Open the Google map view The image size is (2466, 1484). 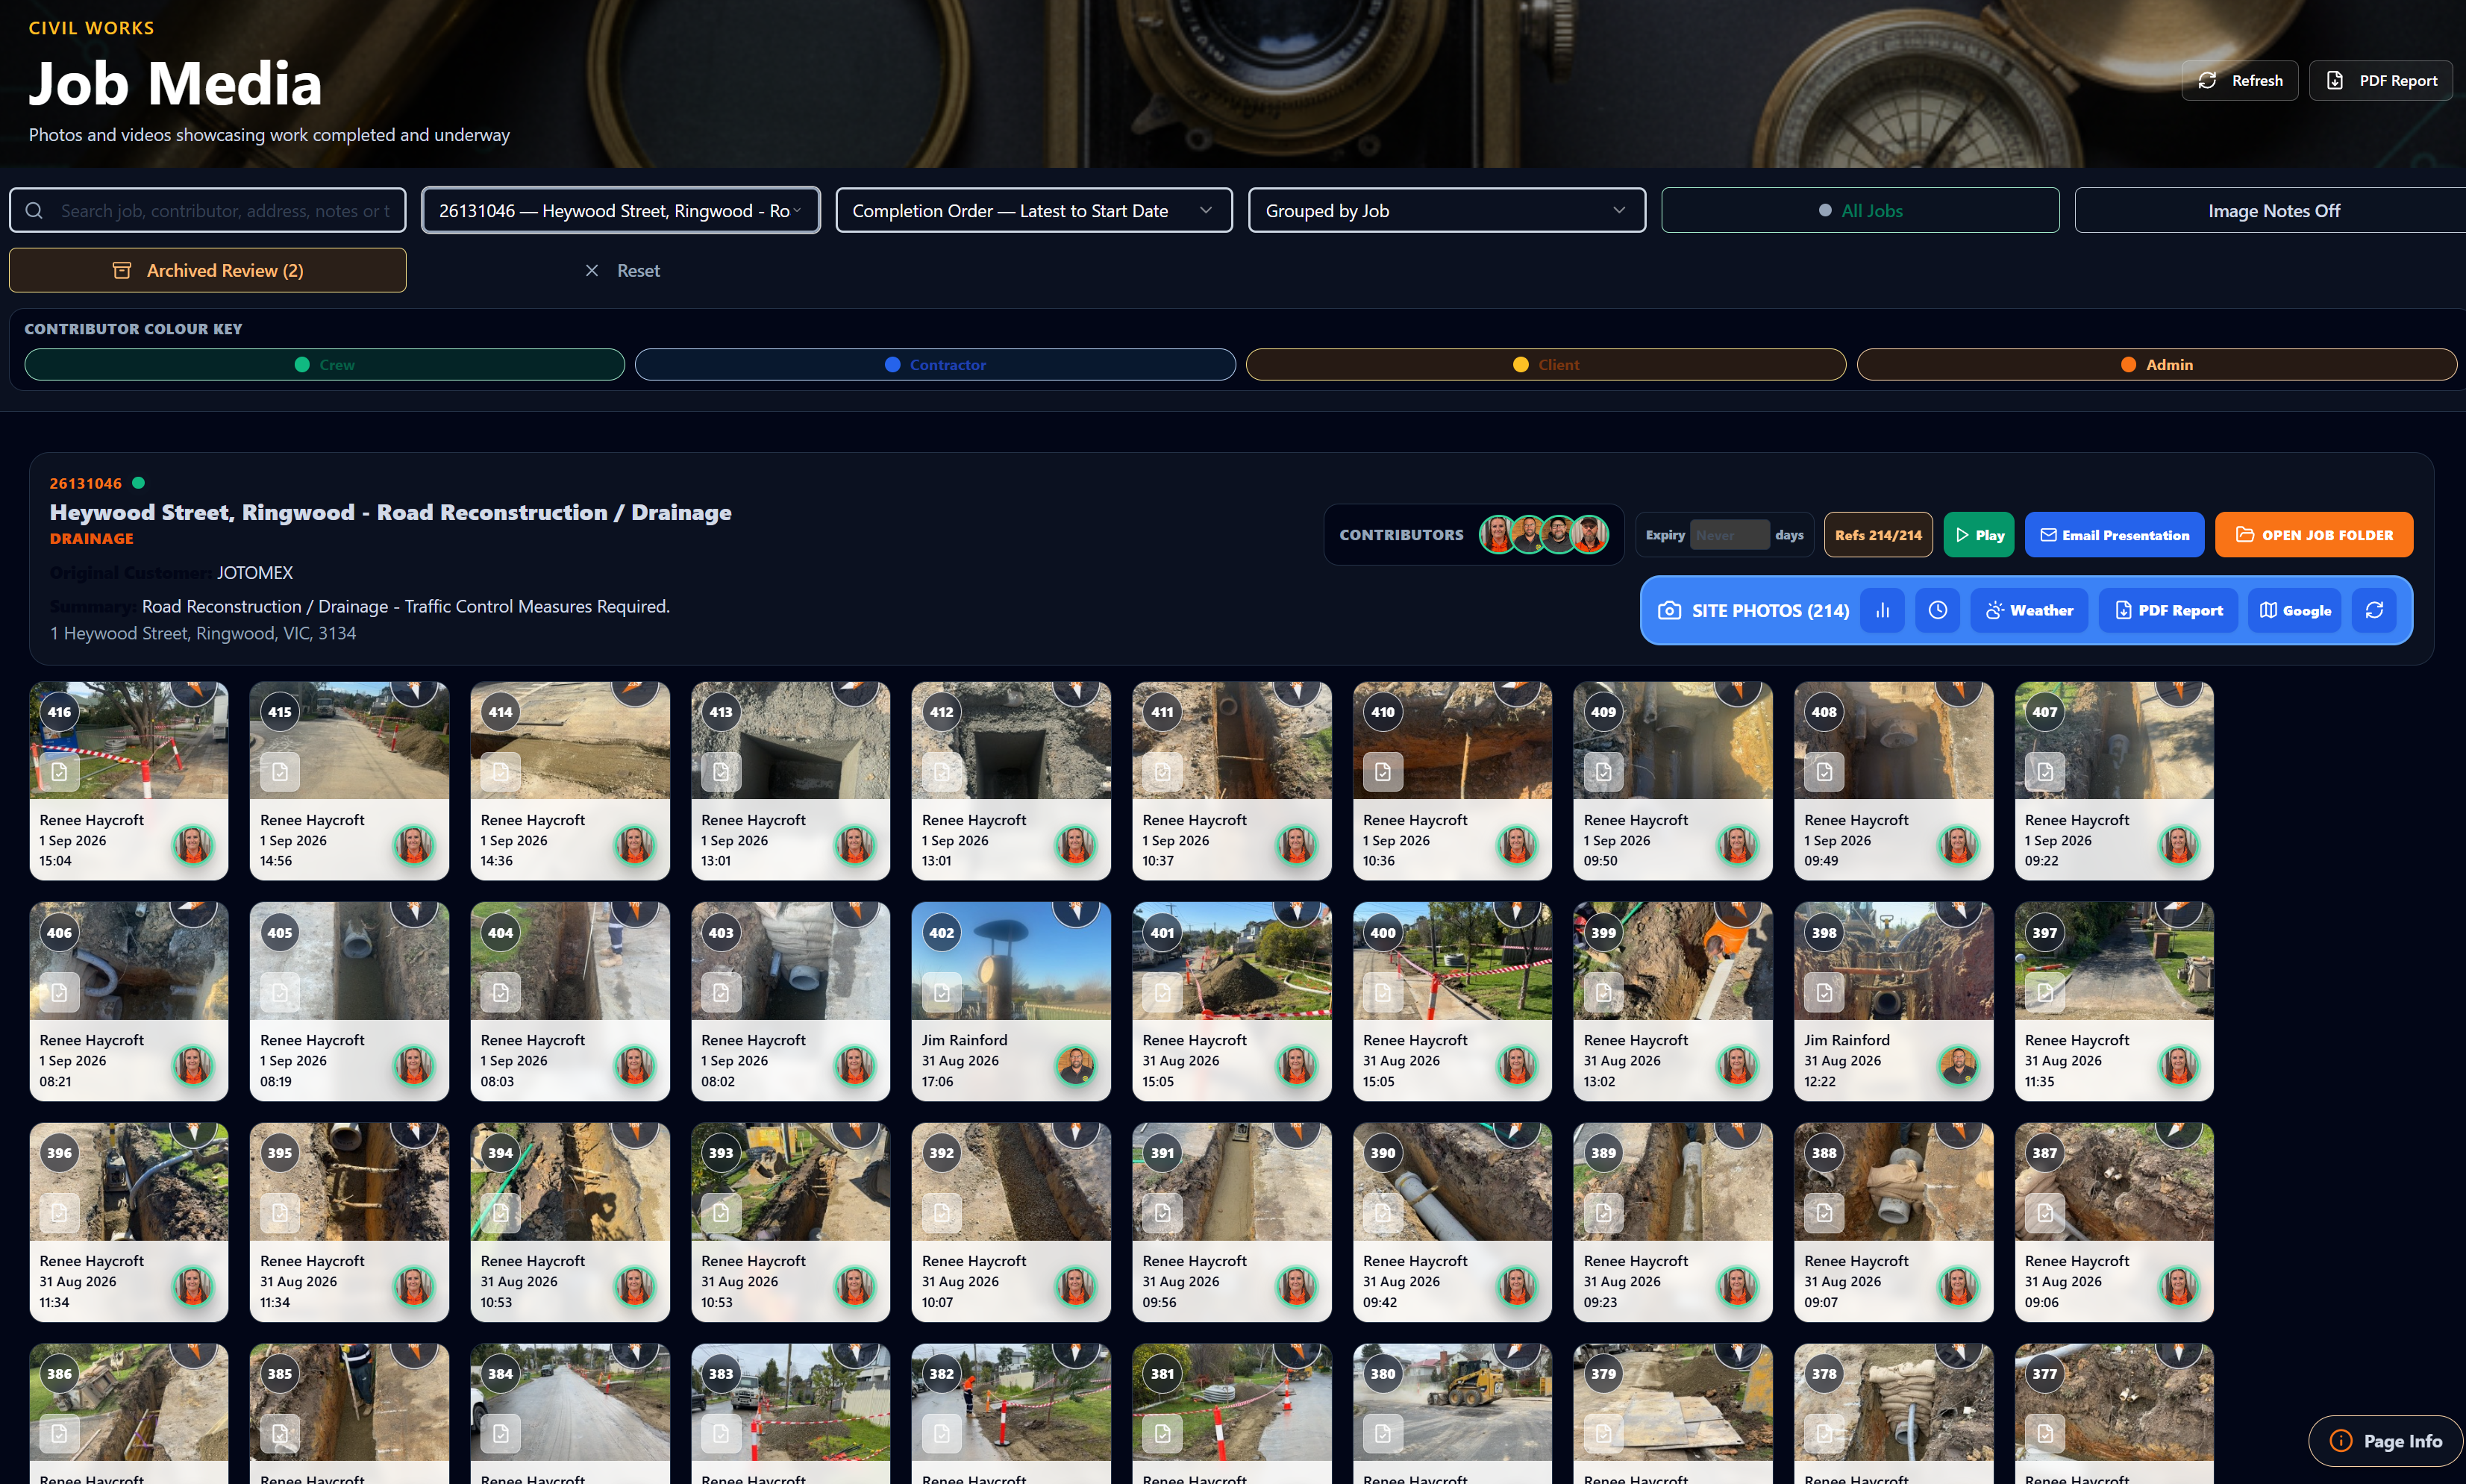click(2295, 610)
